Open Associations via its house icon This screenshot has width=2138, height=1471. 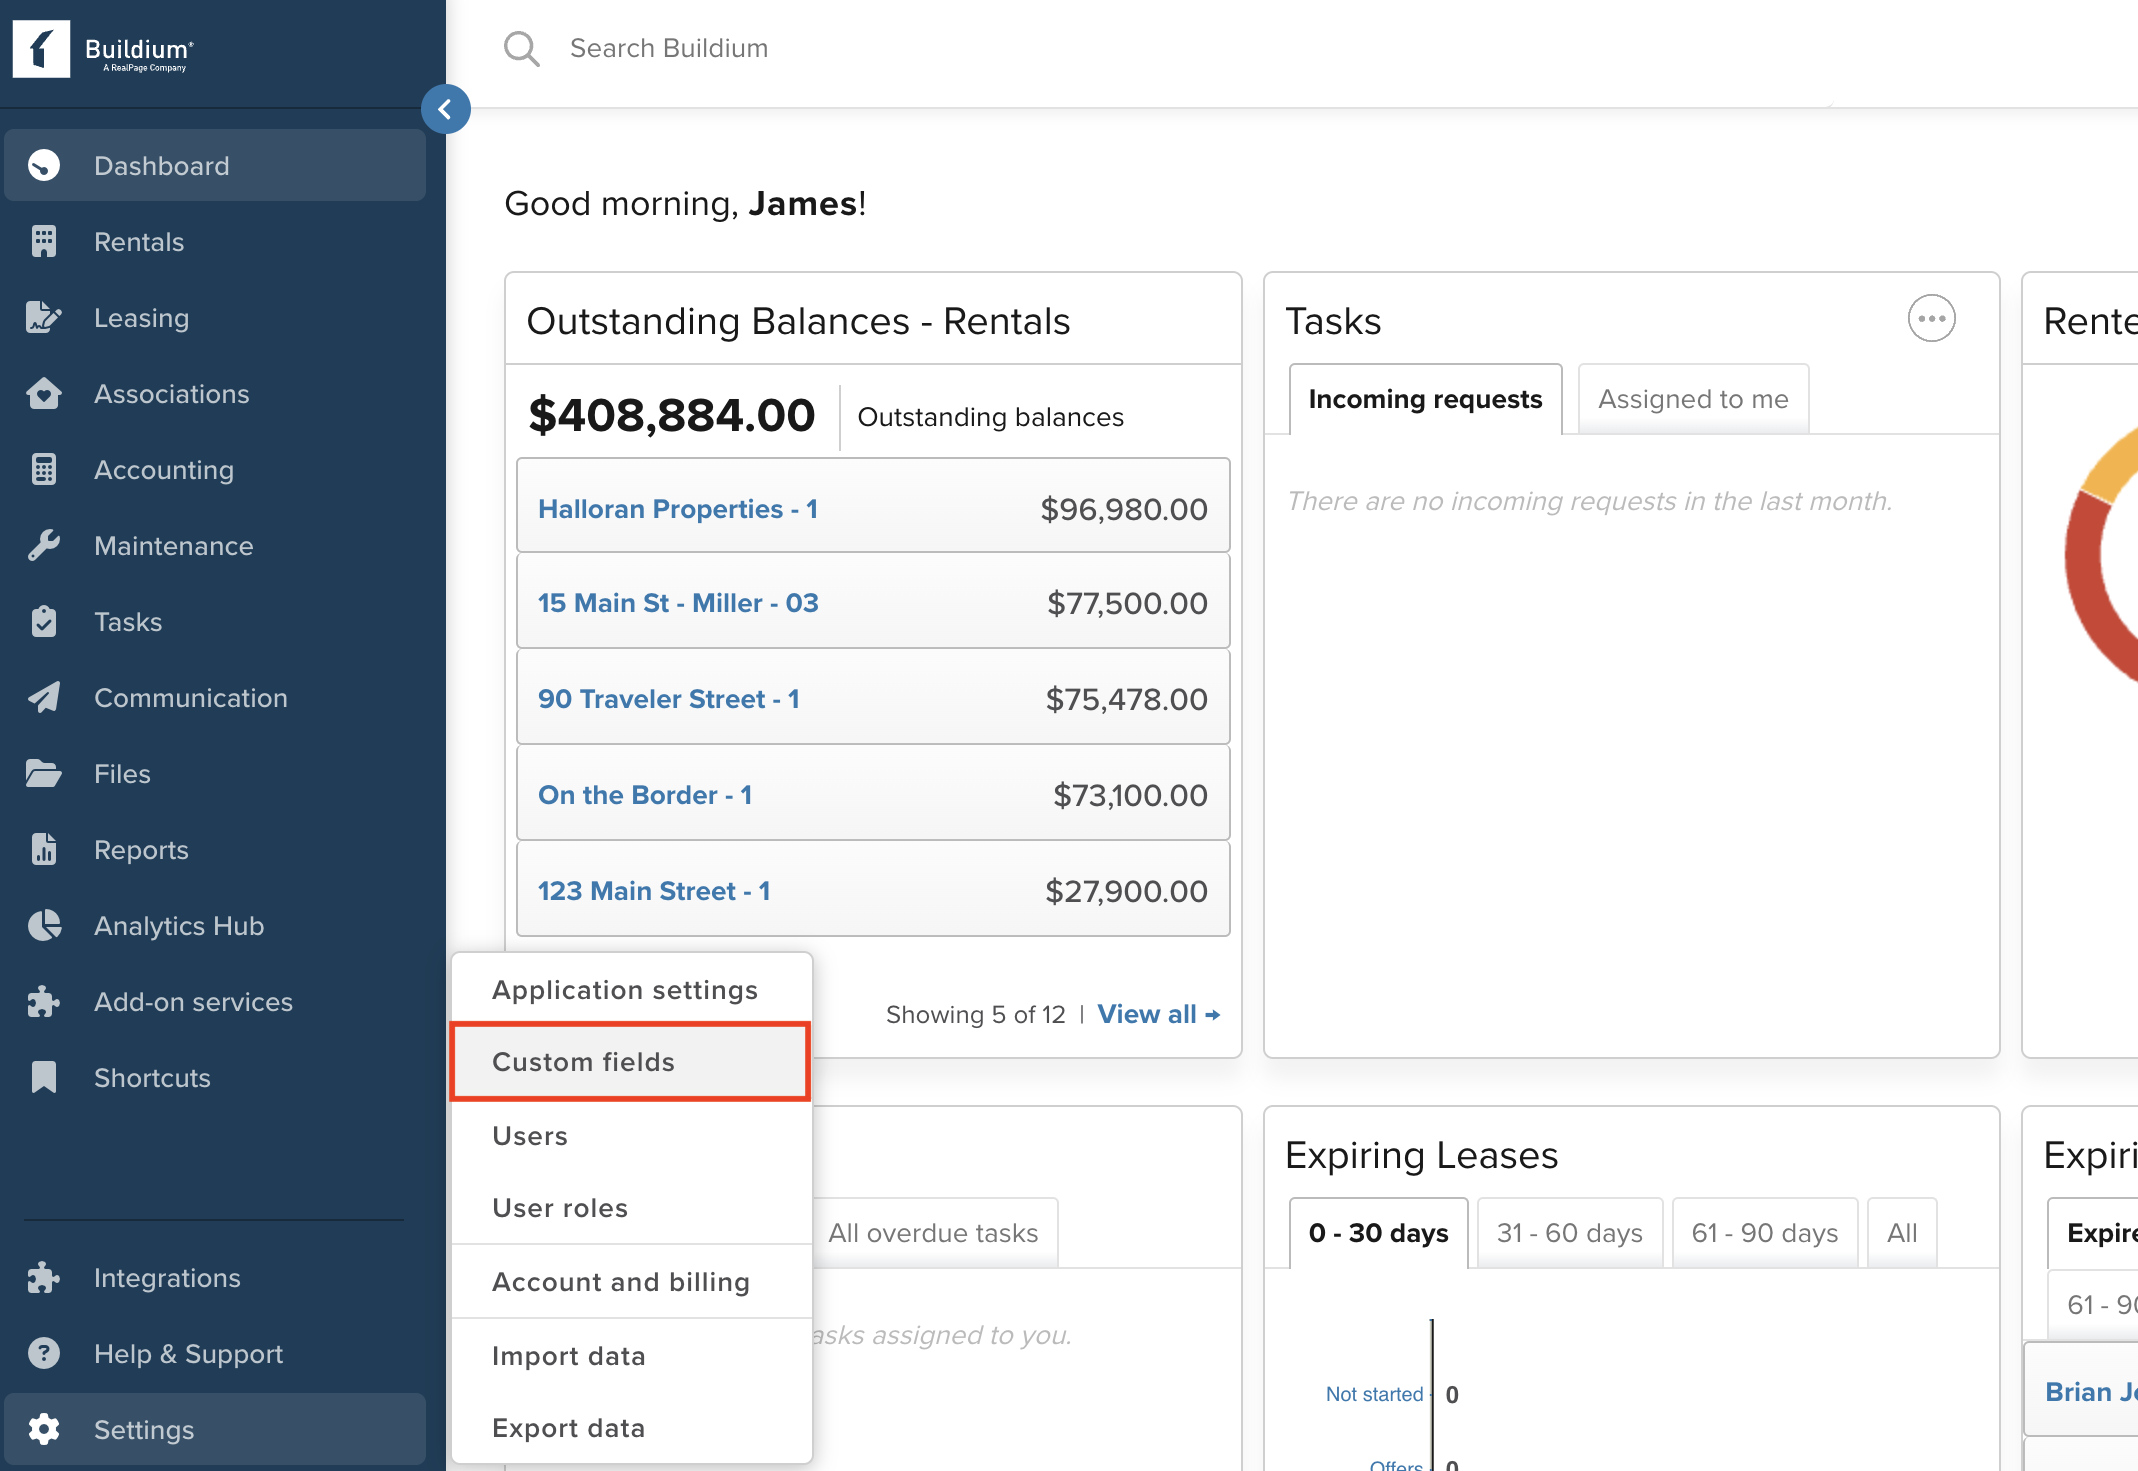point(43,394)
